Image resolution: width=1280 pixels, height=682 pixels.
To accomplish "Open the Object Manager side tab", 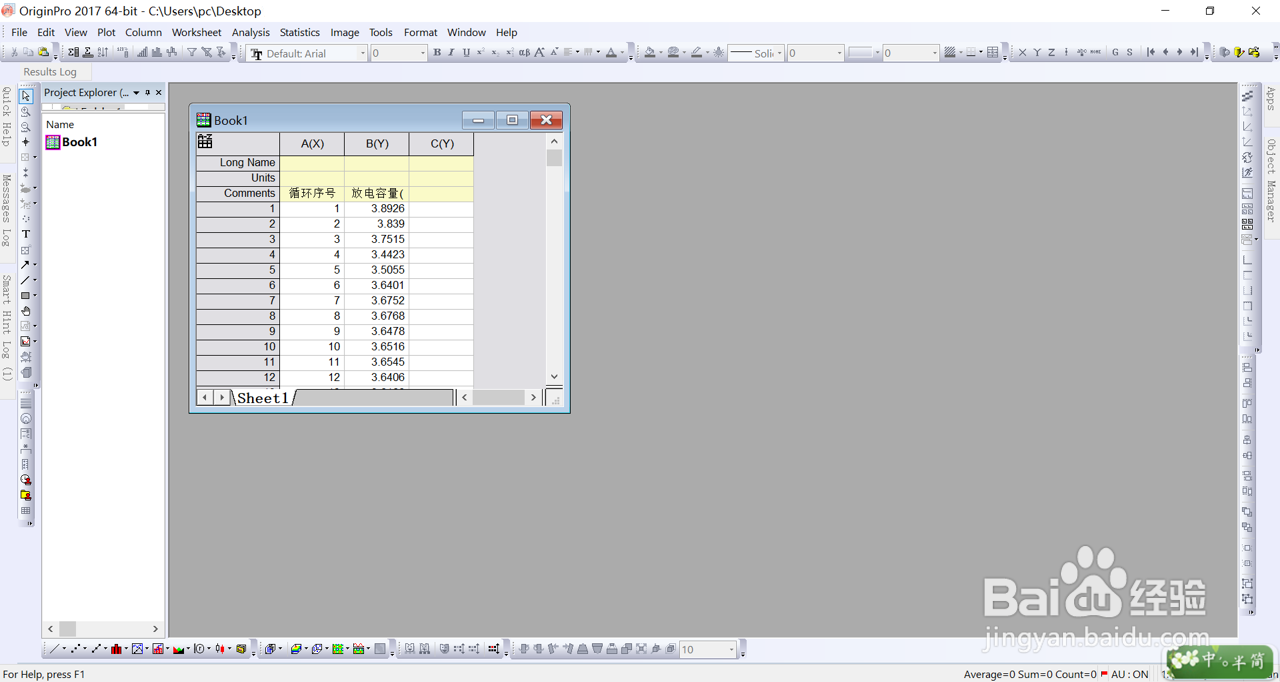I will 1271,180.
